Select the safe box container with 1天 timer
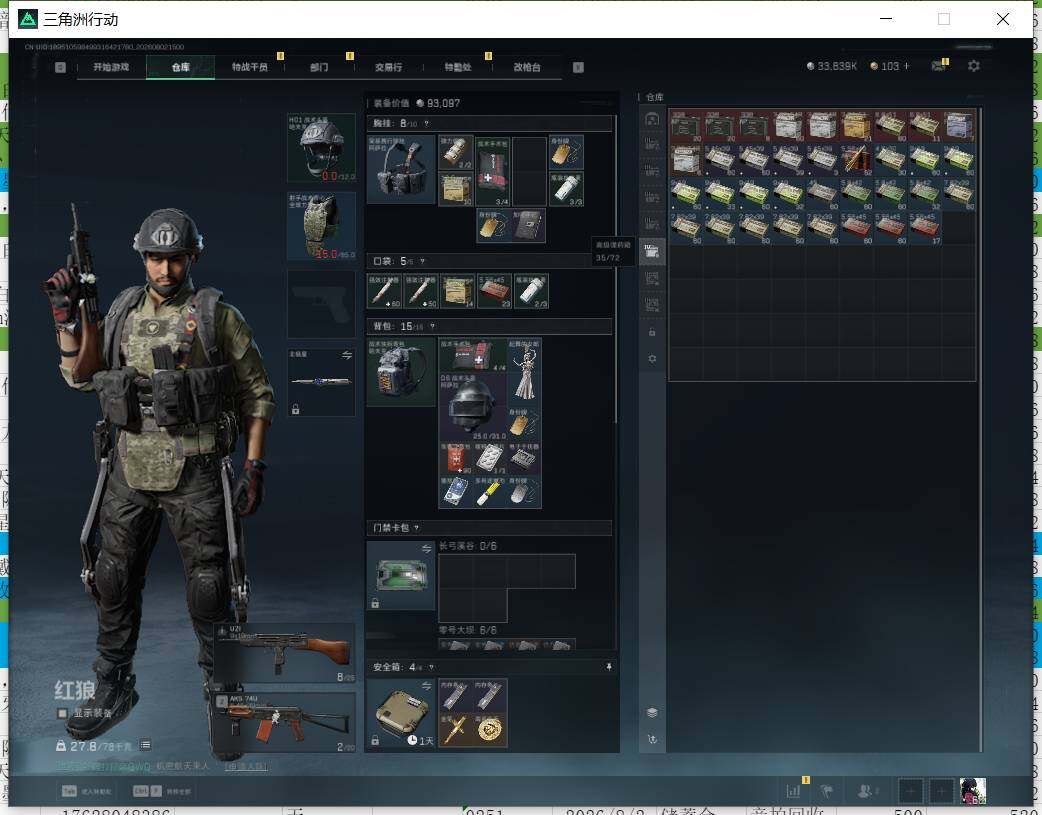 click(401, 713)
